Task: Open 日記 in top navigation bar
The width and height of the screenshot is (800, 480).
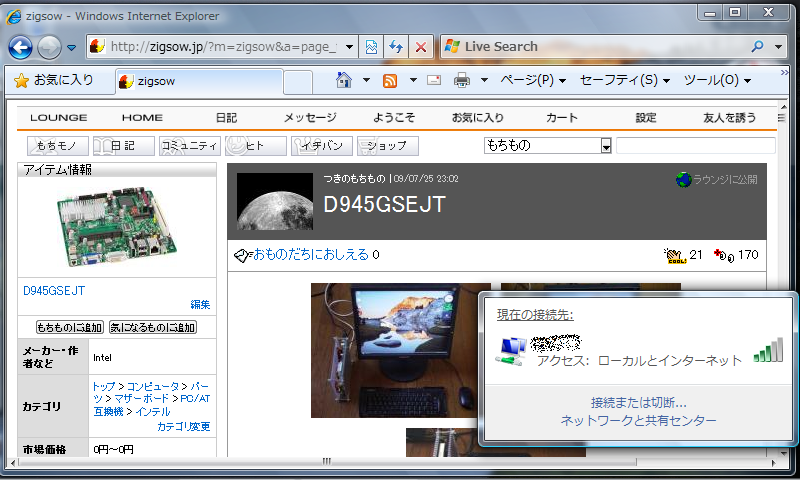Action: 227,118
